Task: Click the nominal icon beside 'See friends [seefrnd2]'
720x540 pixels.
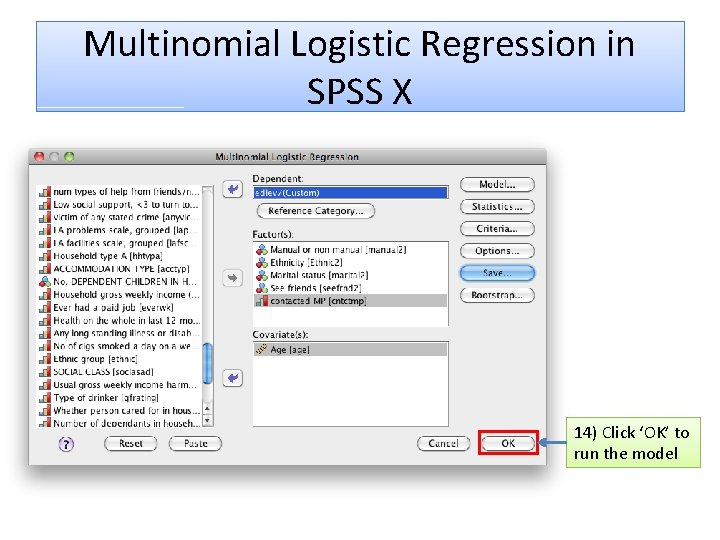Action: click(x=262, y=288)
